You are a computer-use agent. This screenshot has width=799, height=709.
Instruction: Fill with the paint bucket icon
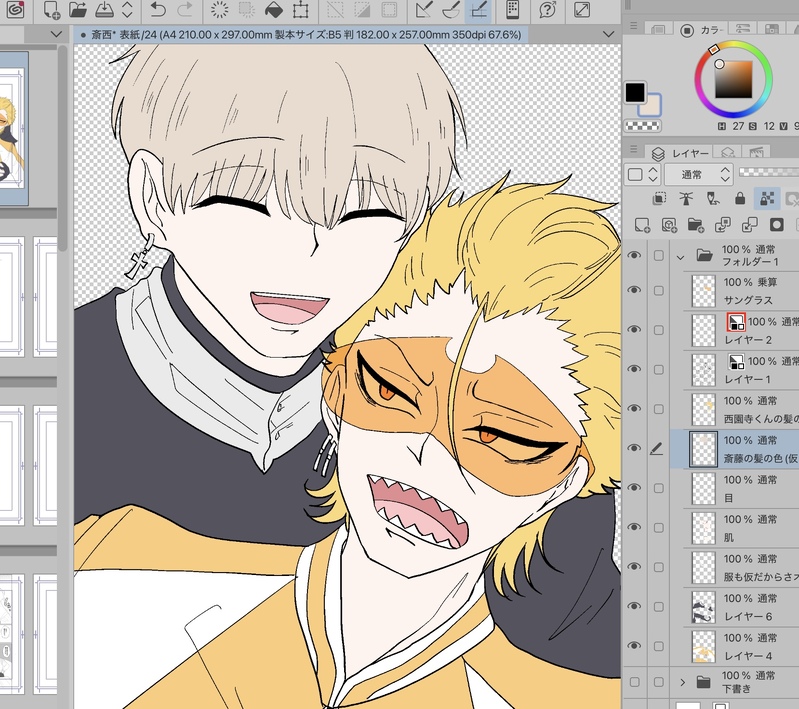coord(274,10)
